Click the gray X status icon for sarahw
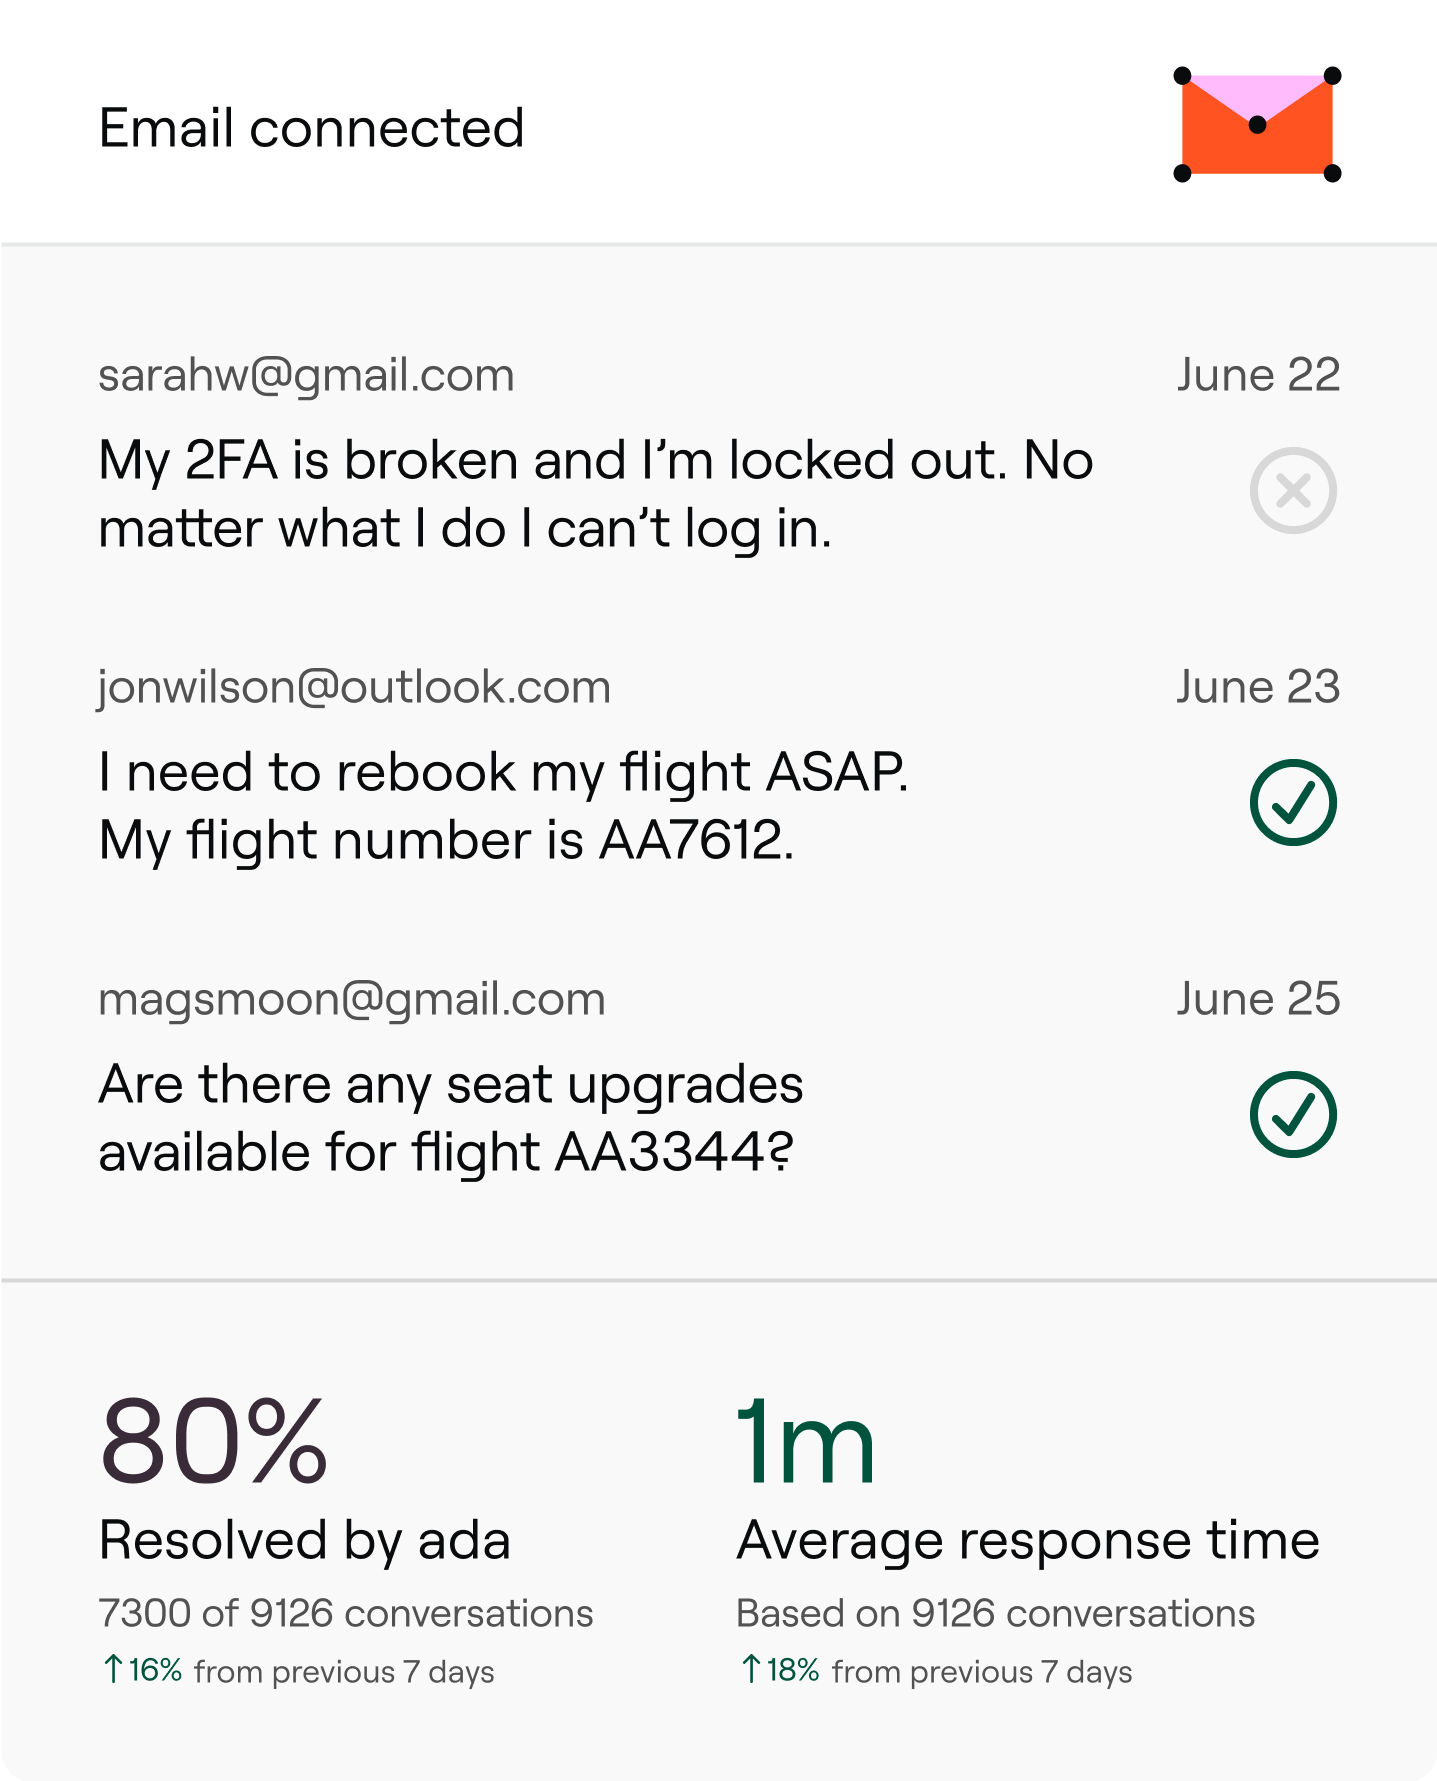 1292,490
